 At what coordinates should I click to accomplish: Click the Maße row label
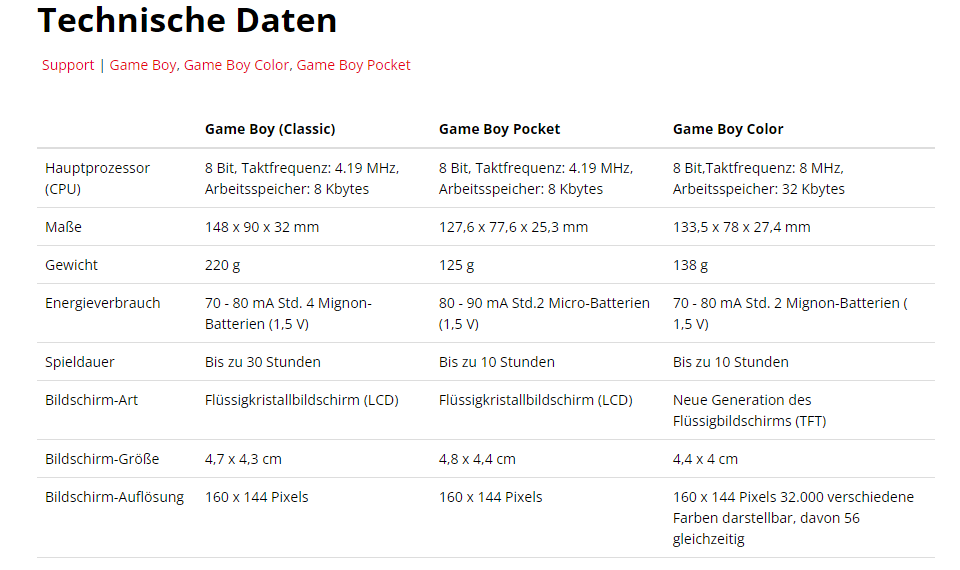pyautogui.click(x=63, y=227)
